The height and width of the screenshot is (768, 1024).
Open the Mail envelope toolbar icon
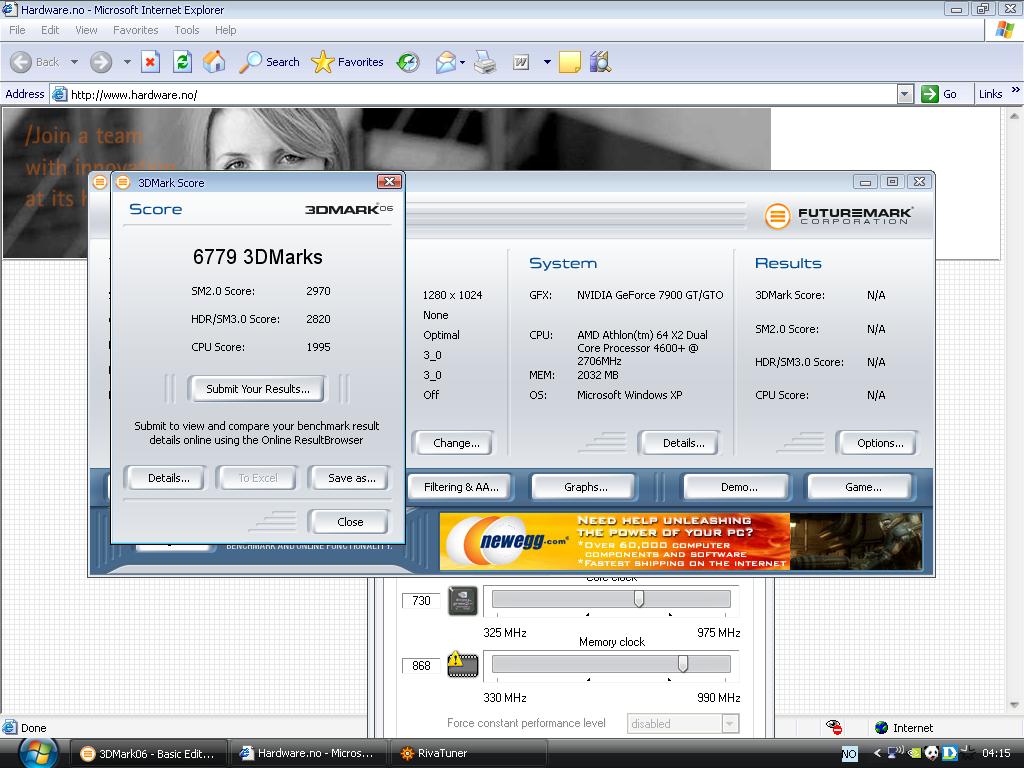click(445, 62)
